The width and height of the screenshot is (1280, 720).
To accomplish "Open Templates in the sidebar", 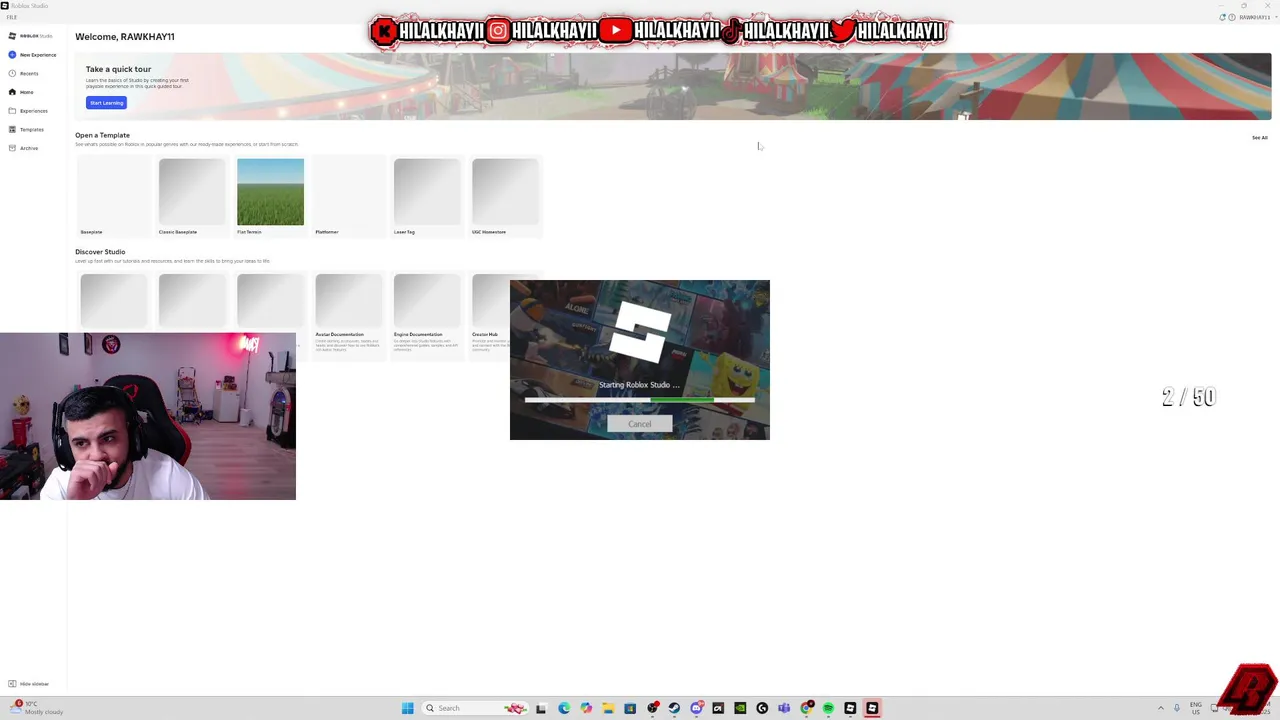I will click(x=26, y=129).
